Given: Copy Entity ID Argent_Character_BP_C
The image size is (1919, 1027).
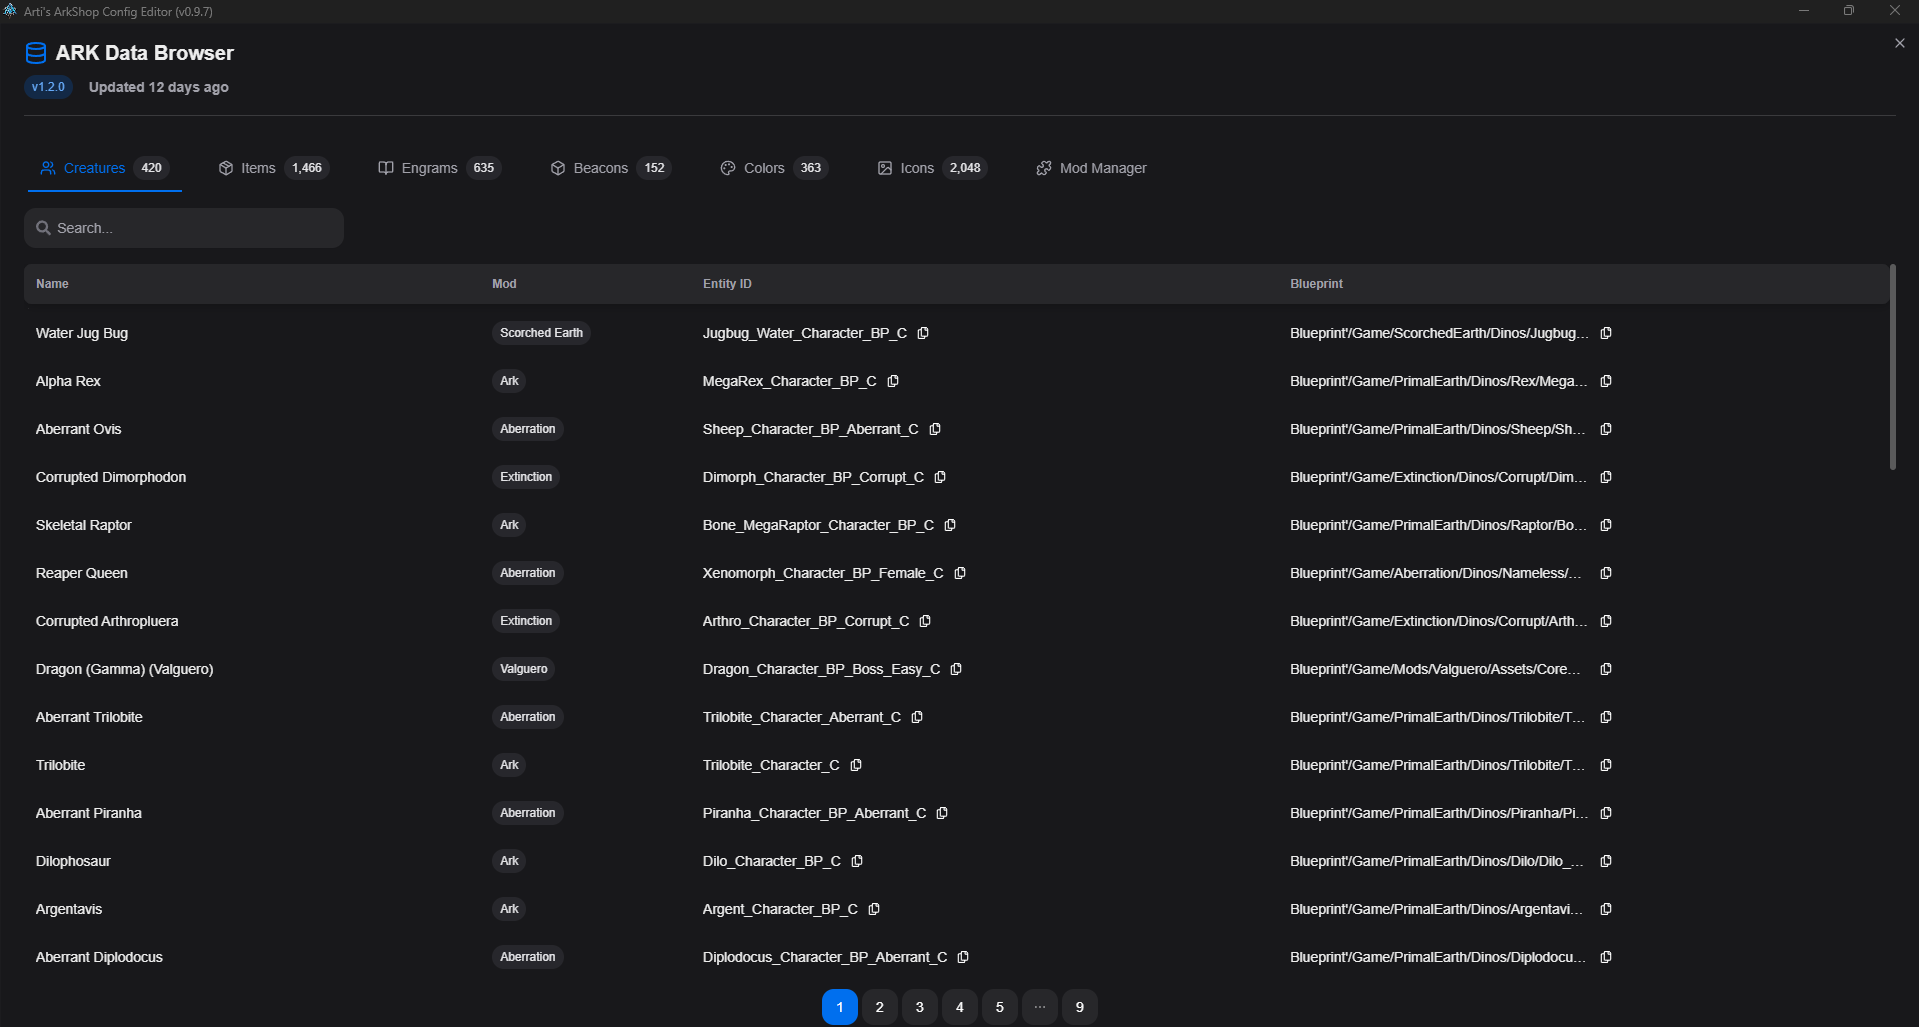Looking at the screenshot, I should click(x=874, y=909).
